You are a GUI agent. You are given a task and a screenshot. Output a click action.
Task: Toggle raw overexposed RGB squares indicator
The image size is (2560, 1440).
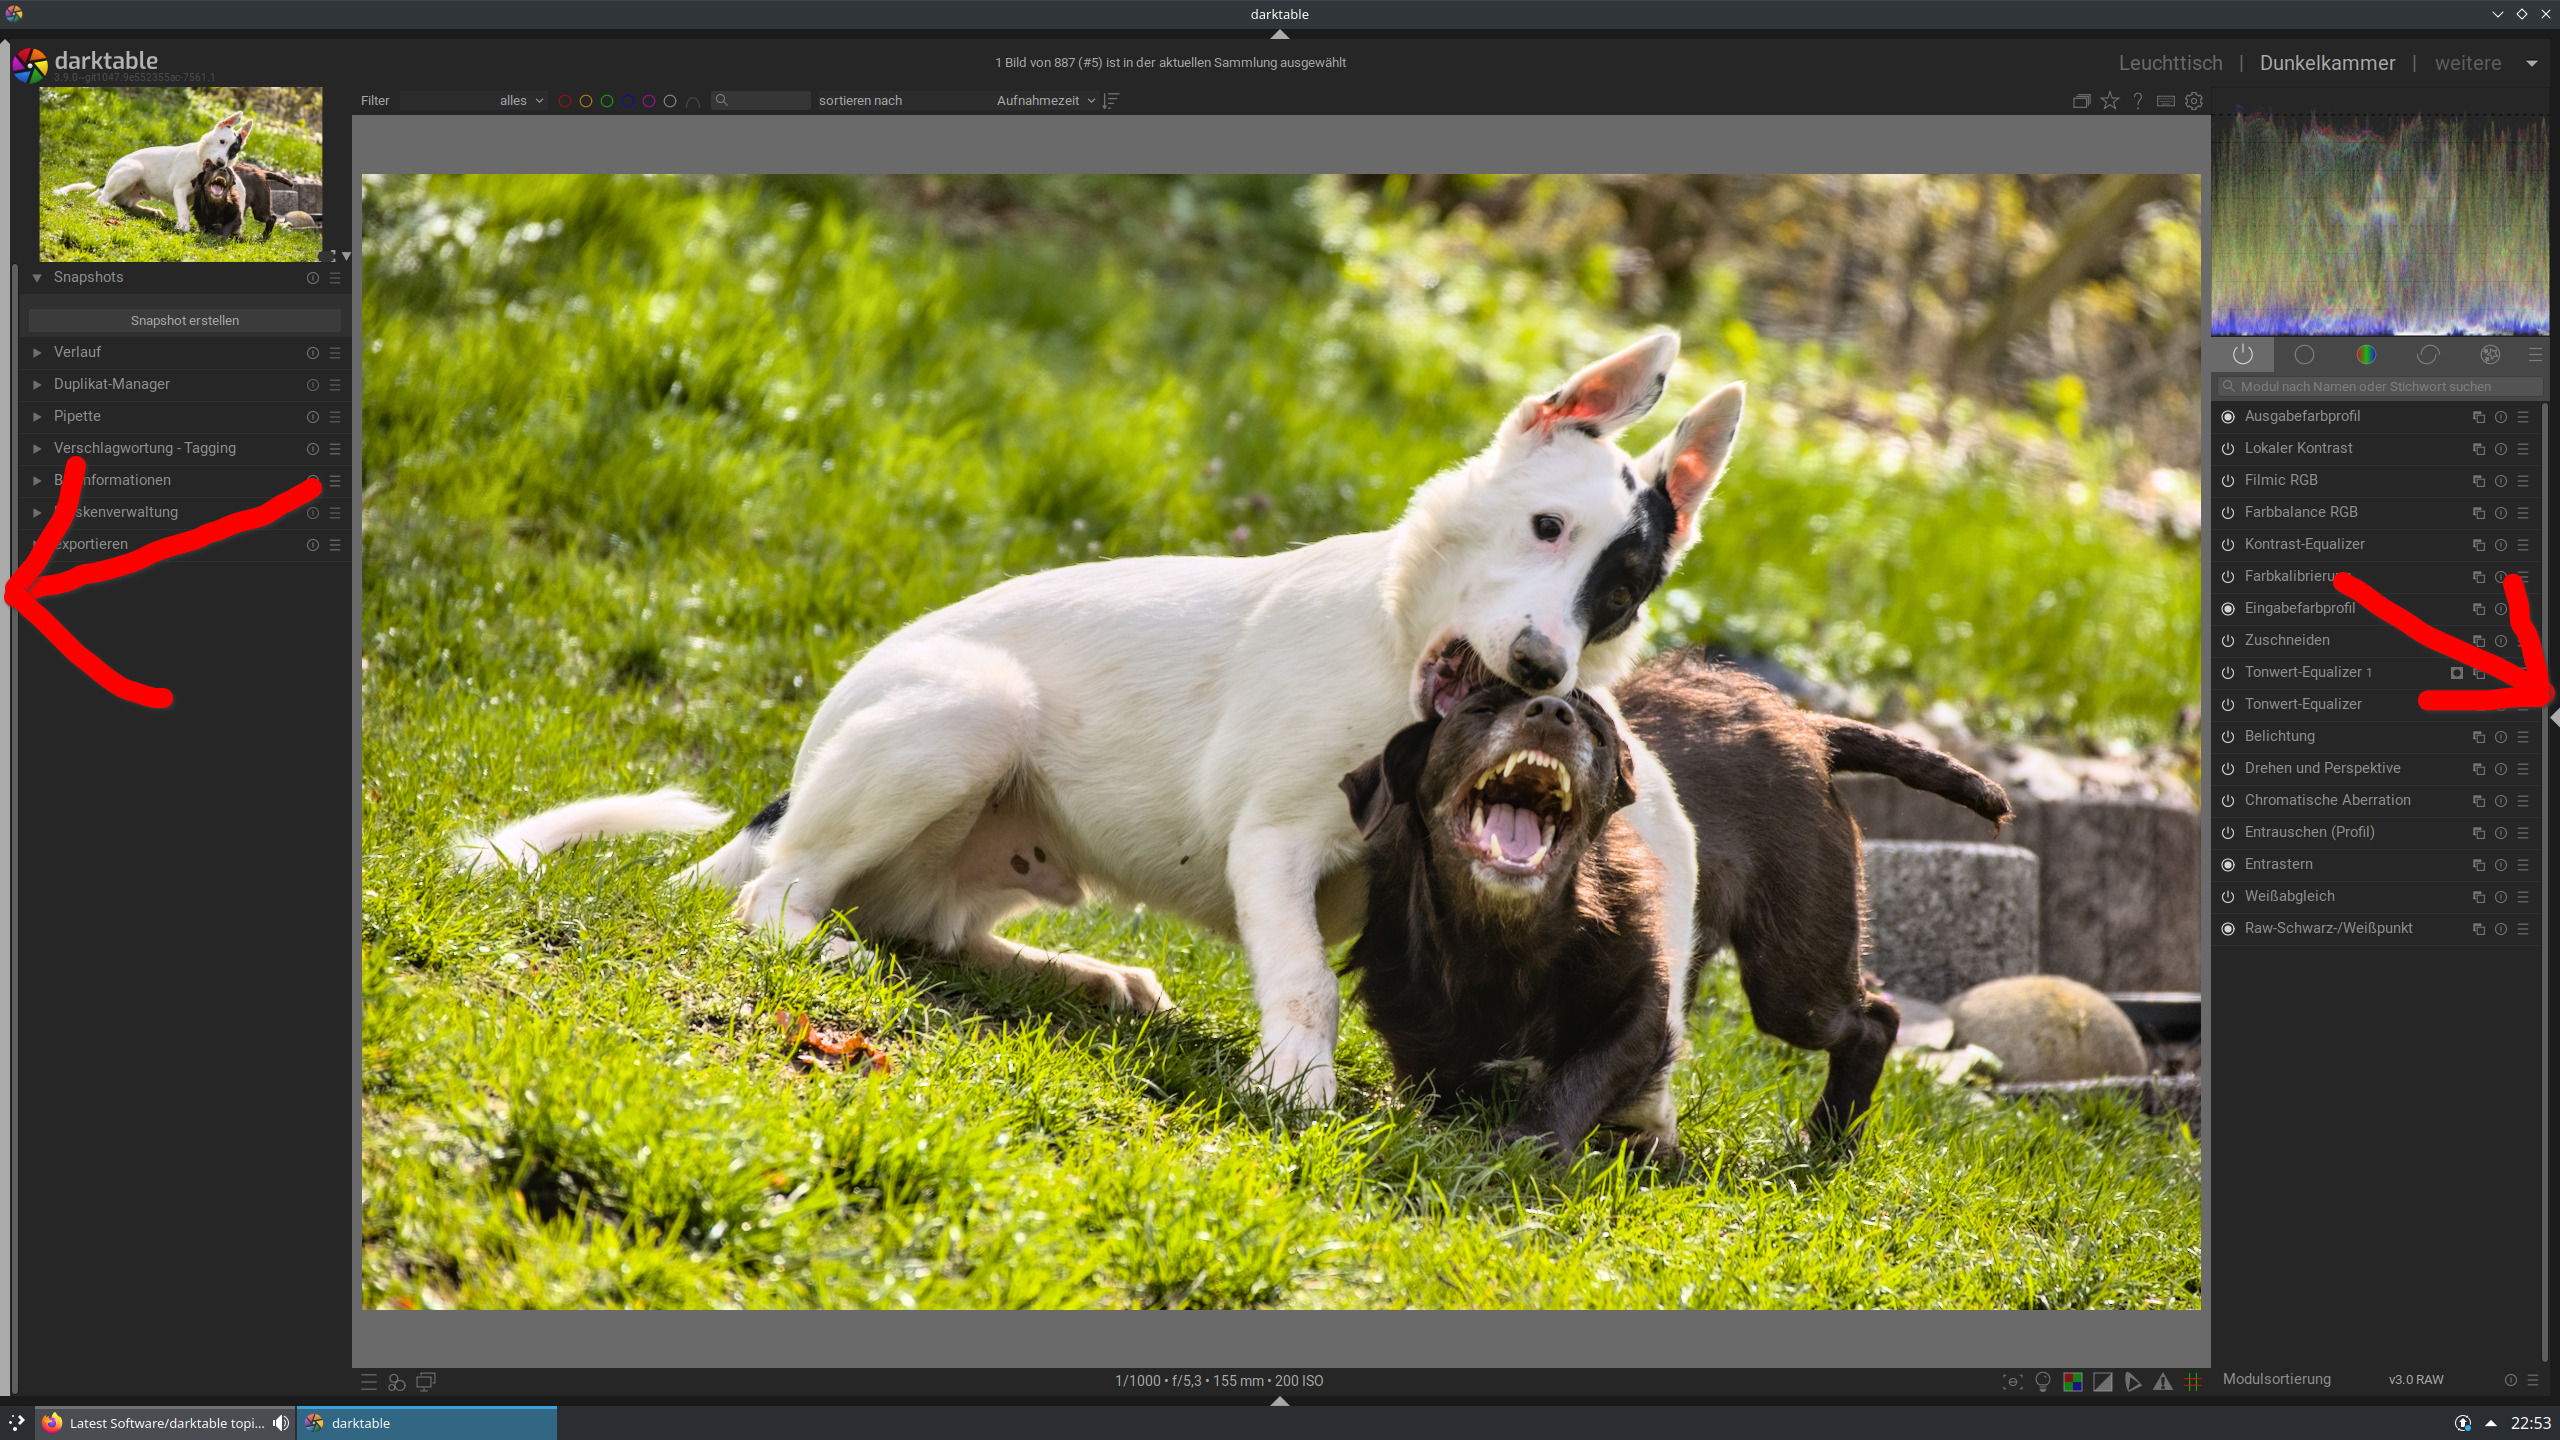[2073, 1381]
